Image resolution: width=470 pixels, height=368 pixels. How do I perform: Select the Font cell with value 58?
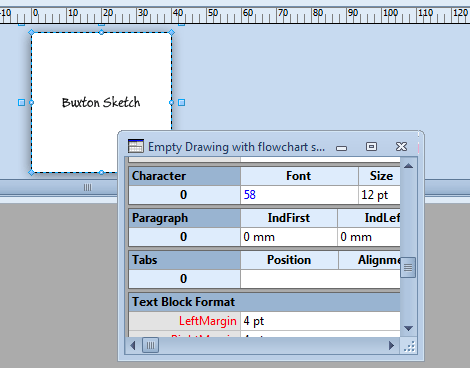pyautogui.click(x=299, y=195)
